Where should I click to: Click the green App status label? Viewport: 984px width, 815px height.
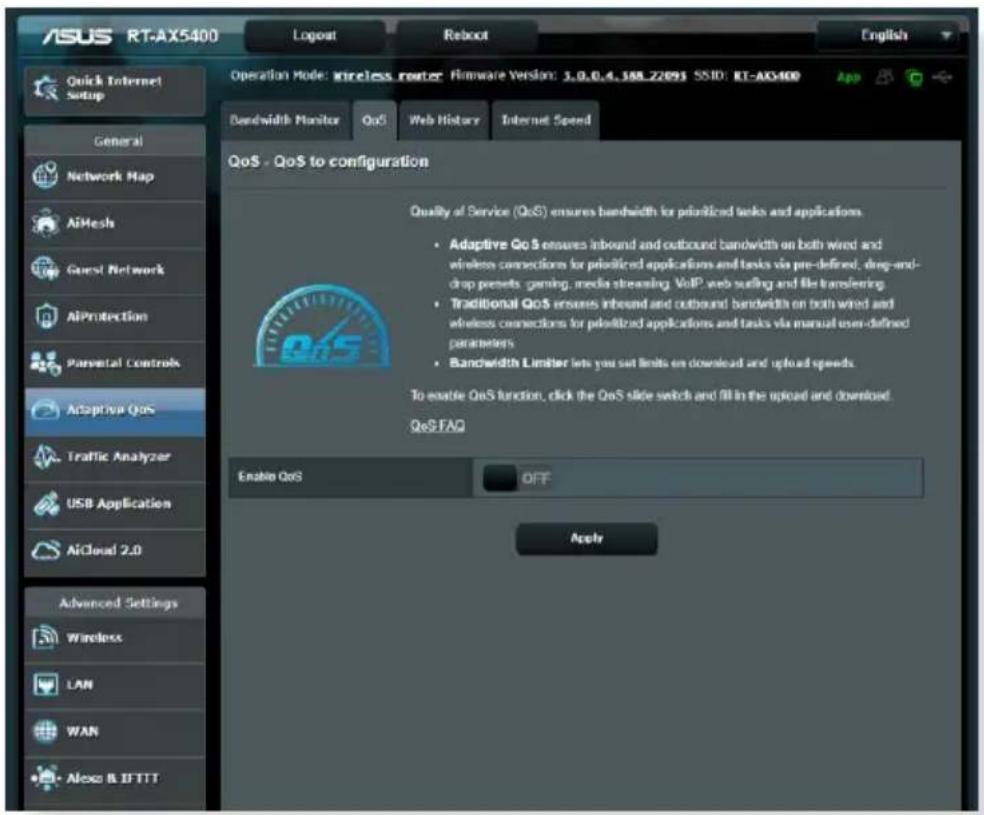pyautogui.click(x=848, y=77)
